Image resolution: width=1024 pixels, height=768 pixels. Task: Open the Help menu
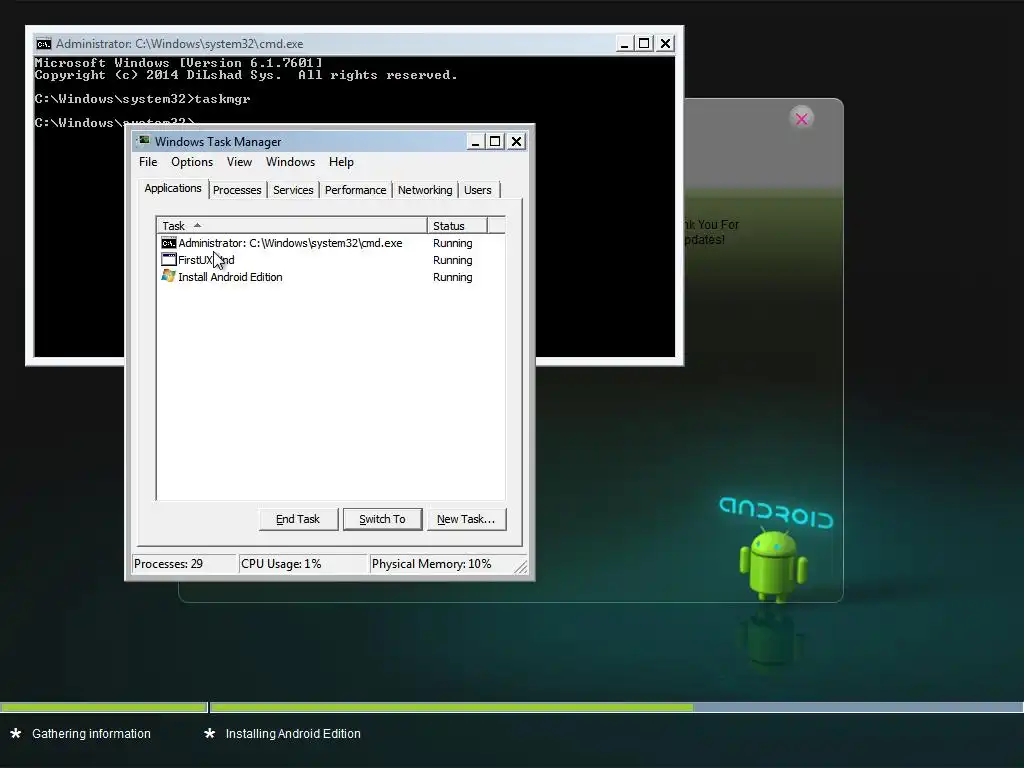pyautogui.click(x=341, y=162)
